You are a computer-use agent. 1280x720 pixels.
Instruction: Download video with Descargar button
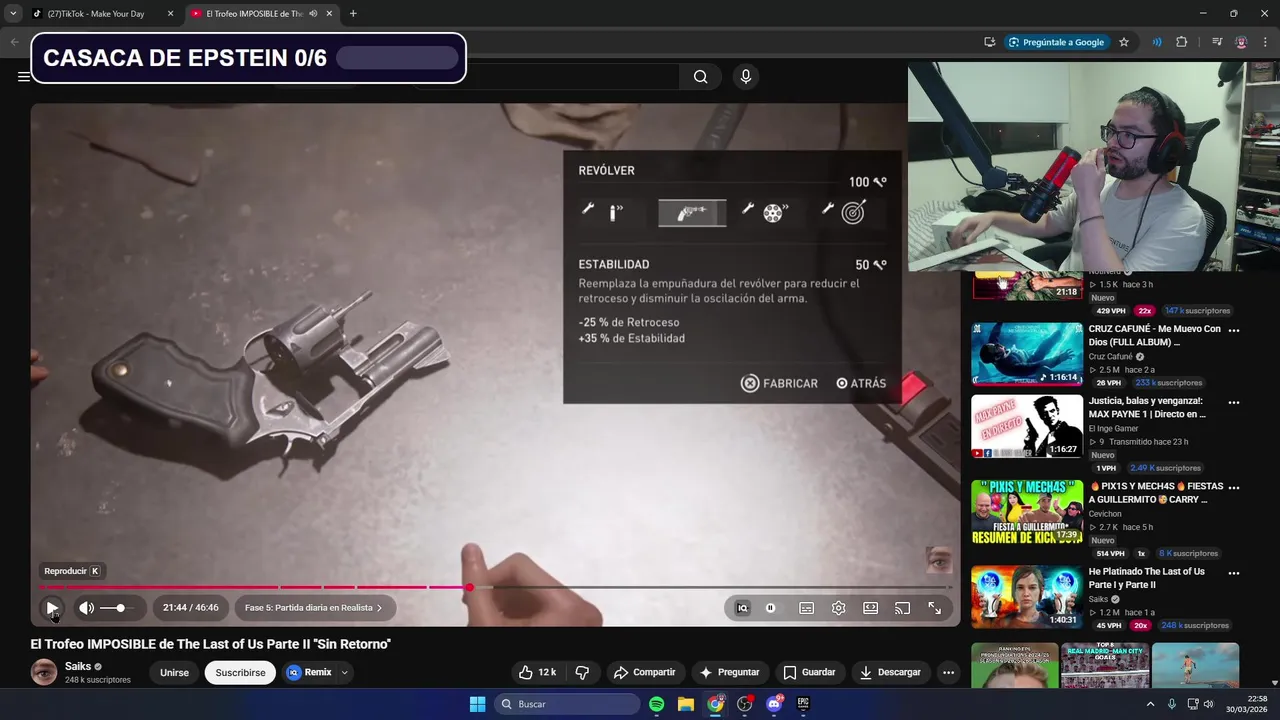point(890,672)
